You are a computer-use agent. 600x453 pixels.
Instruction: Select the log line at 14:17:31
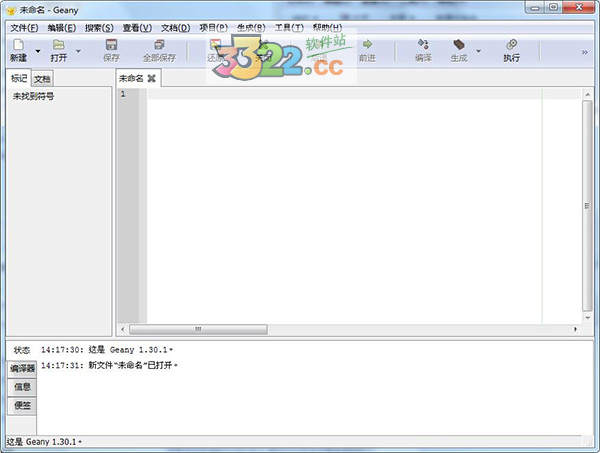(109, 365)
